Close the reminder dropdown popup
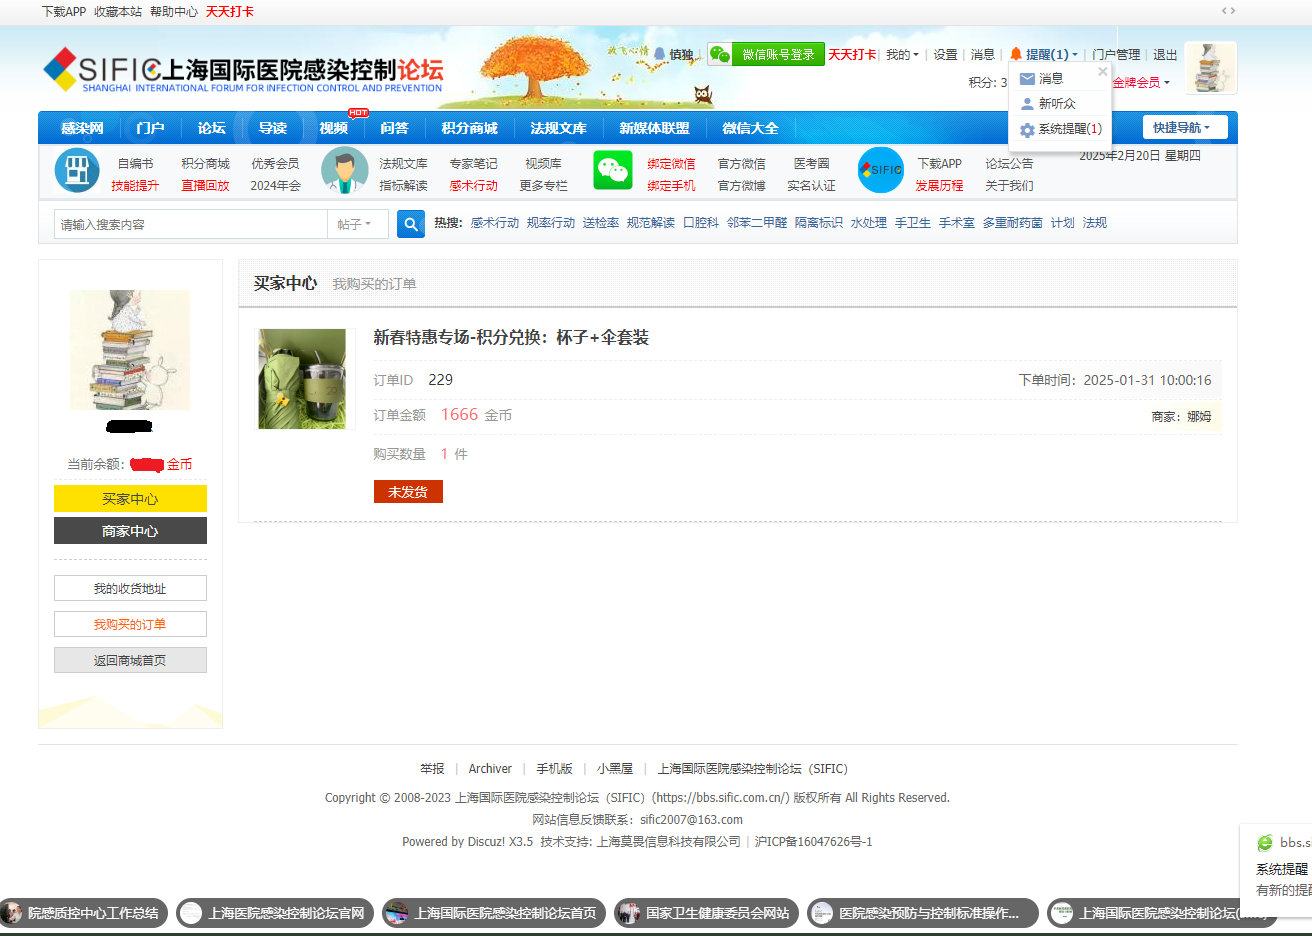 pyautogui.click(x=1103, y=72)
